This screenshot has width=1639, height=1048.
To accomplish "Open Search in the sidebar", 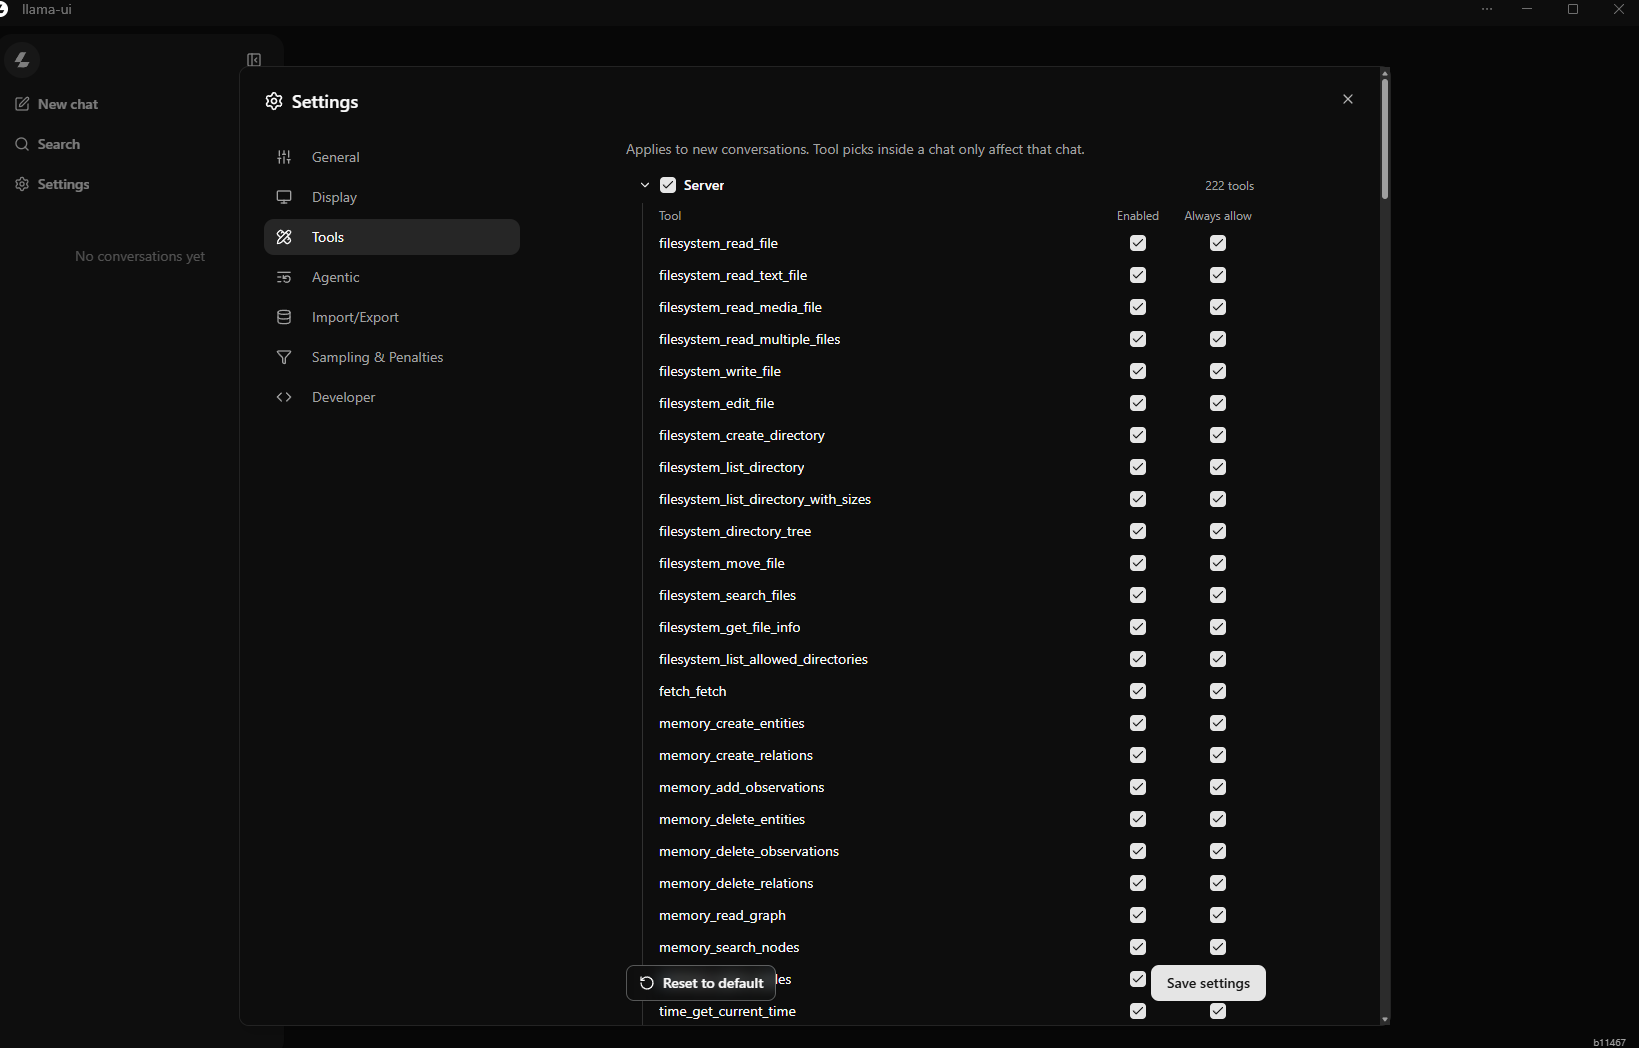I will (59, 144).
